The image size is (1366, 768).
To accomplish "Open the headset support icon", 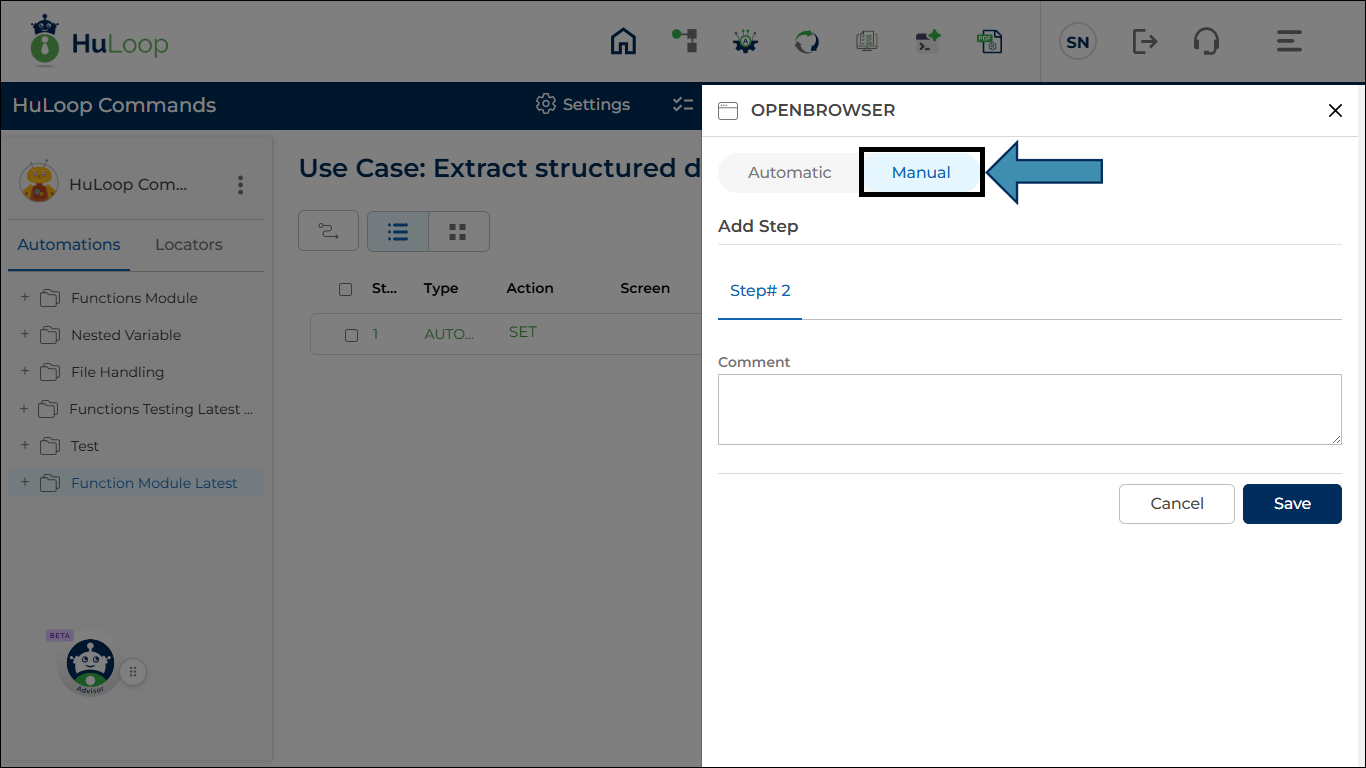I will [x=1207, y=41].
